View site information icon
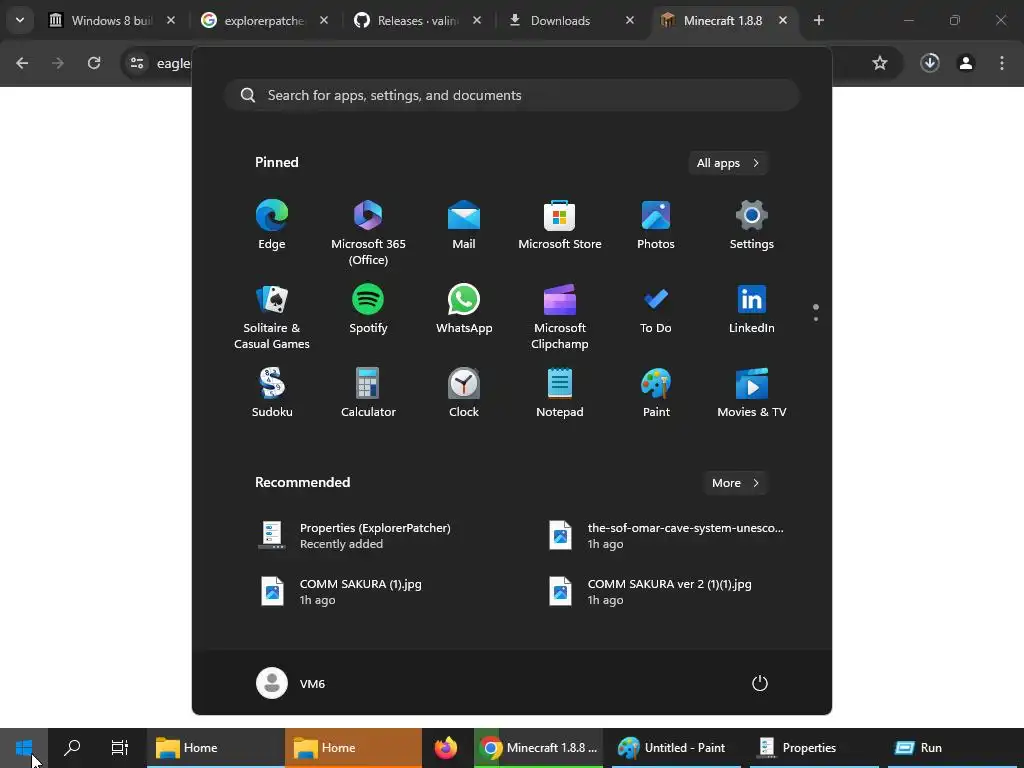The height and width of the screenshot is (768, 1024). click(137, 63)
